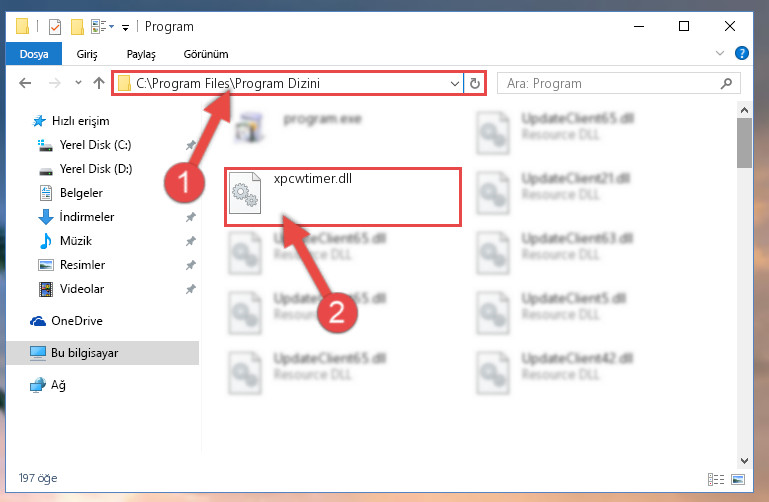Click the Properties checkmark quick access icon

[x=55, y=26]
